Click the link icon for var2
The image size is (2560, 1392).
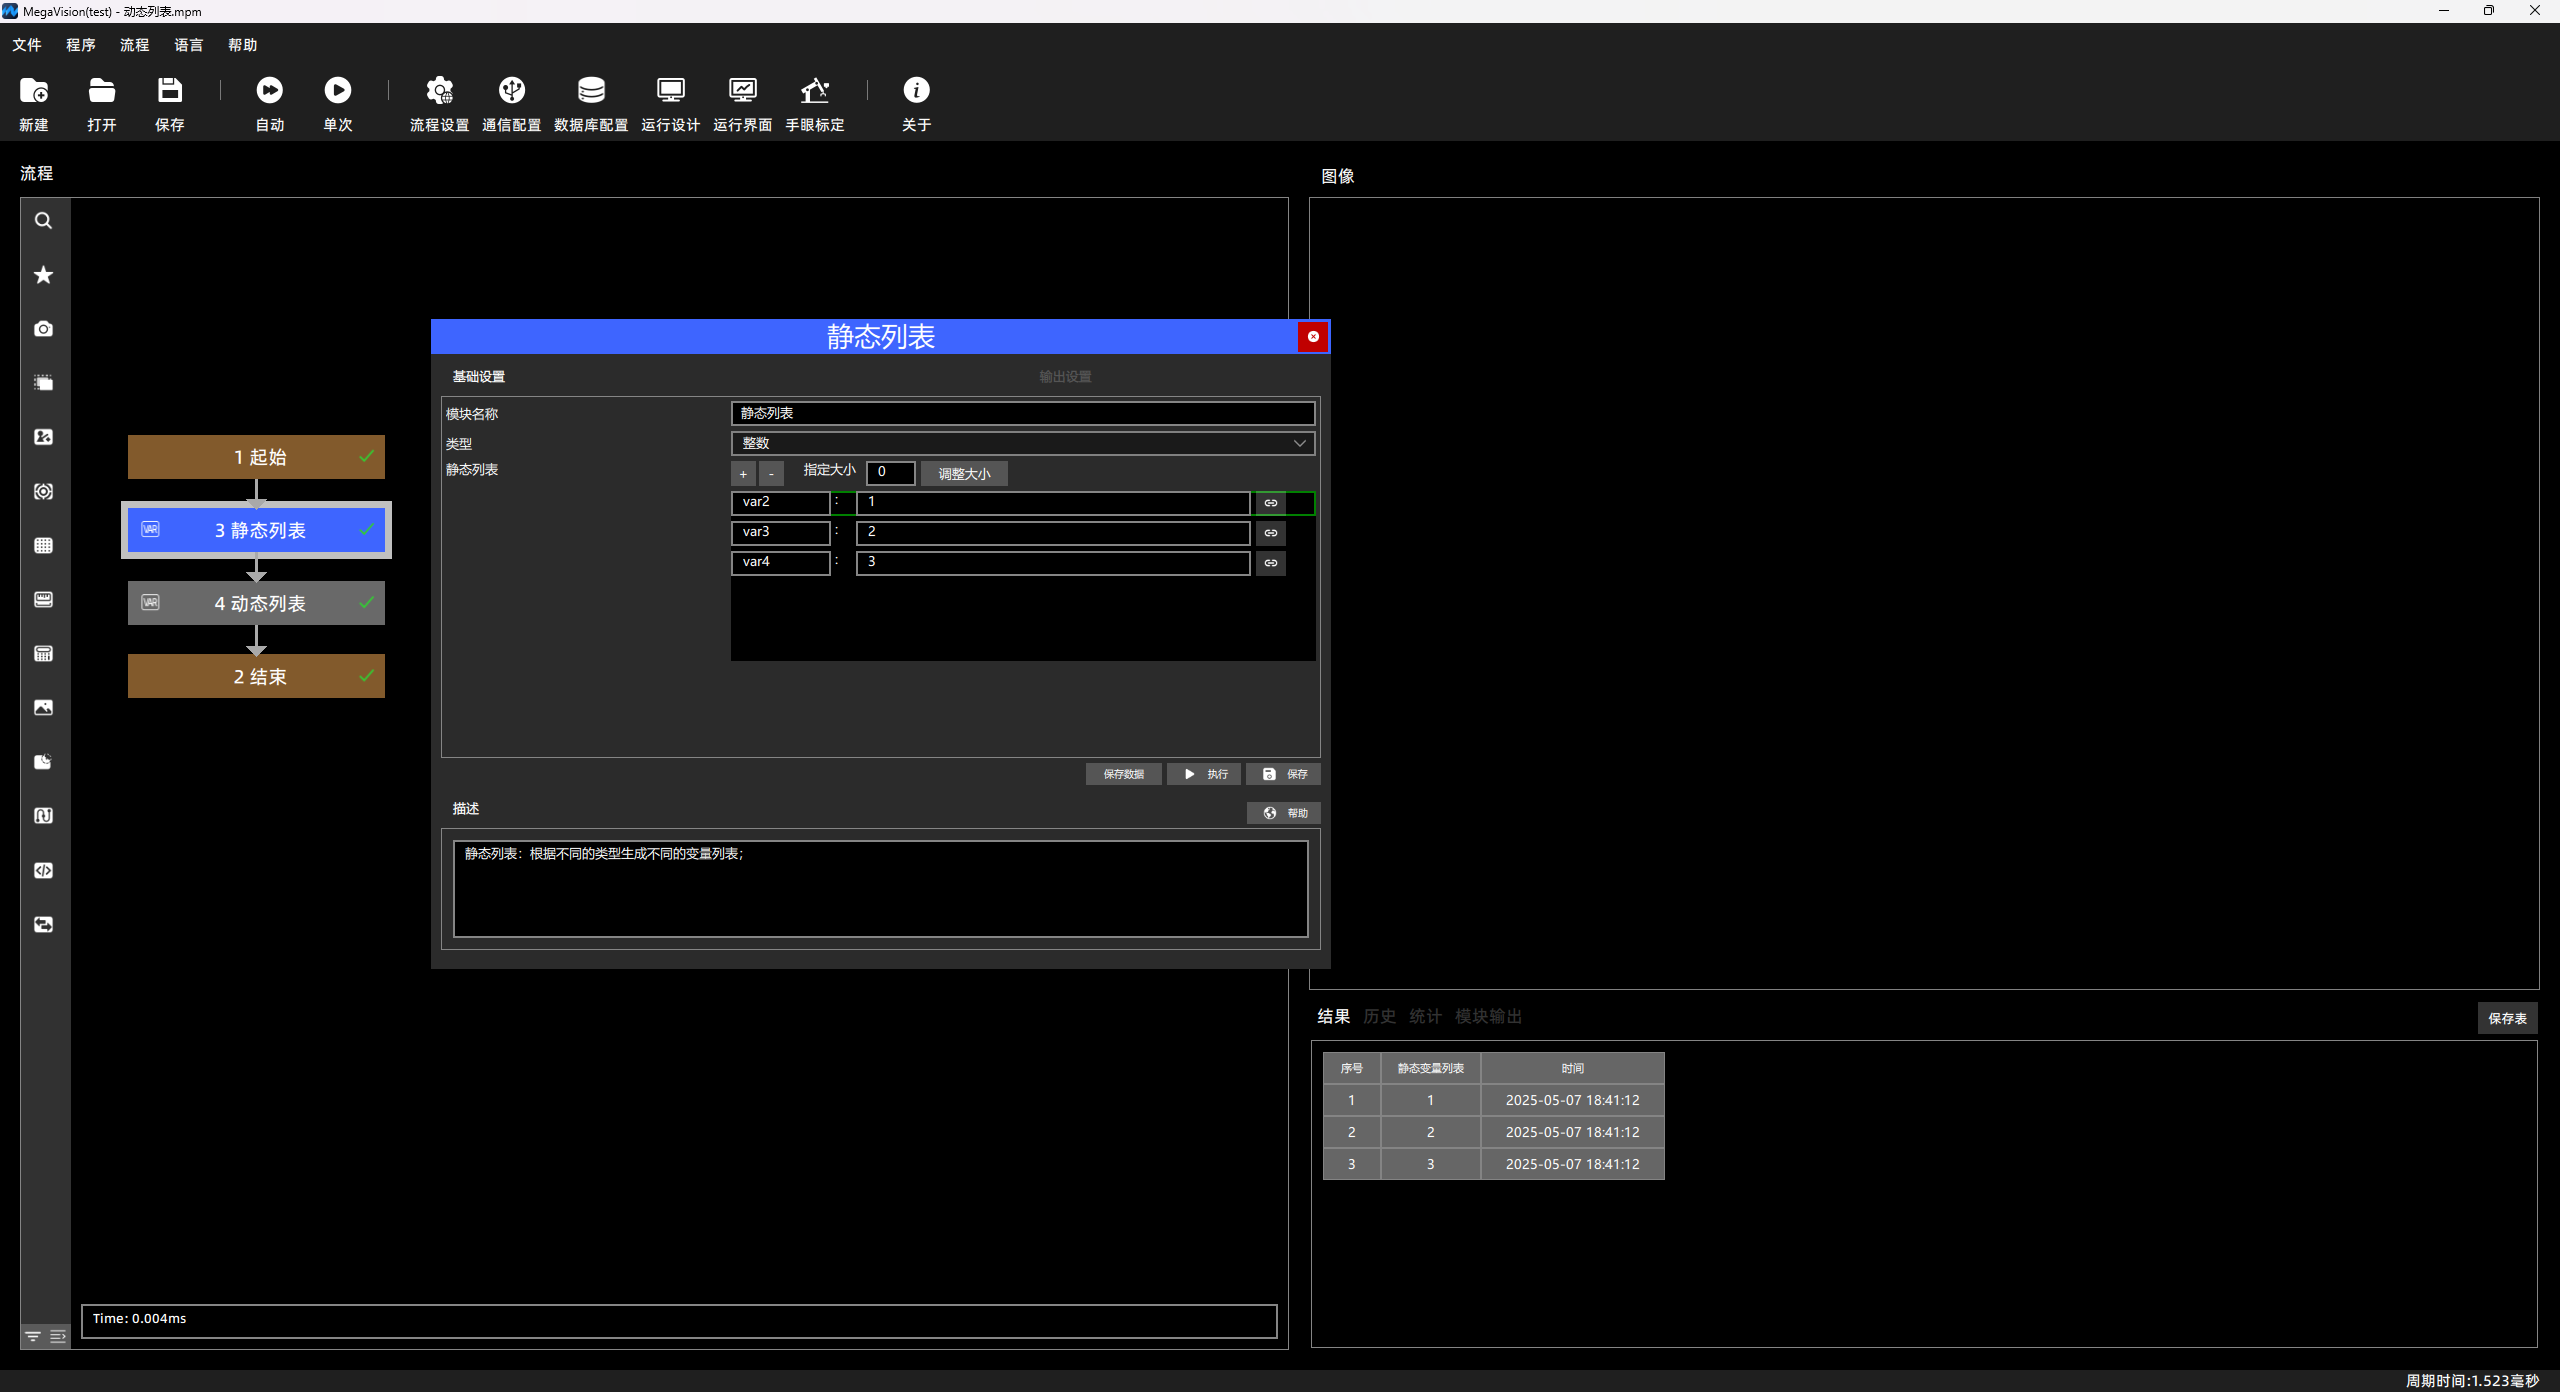point(1271,503)
